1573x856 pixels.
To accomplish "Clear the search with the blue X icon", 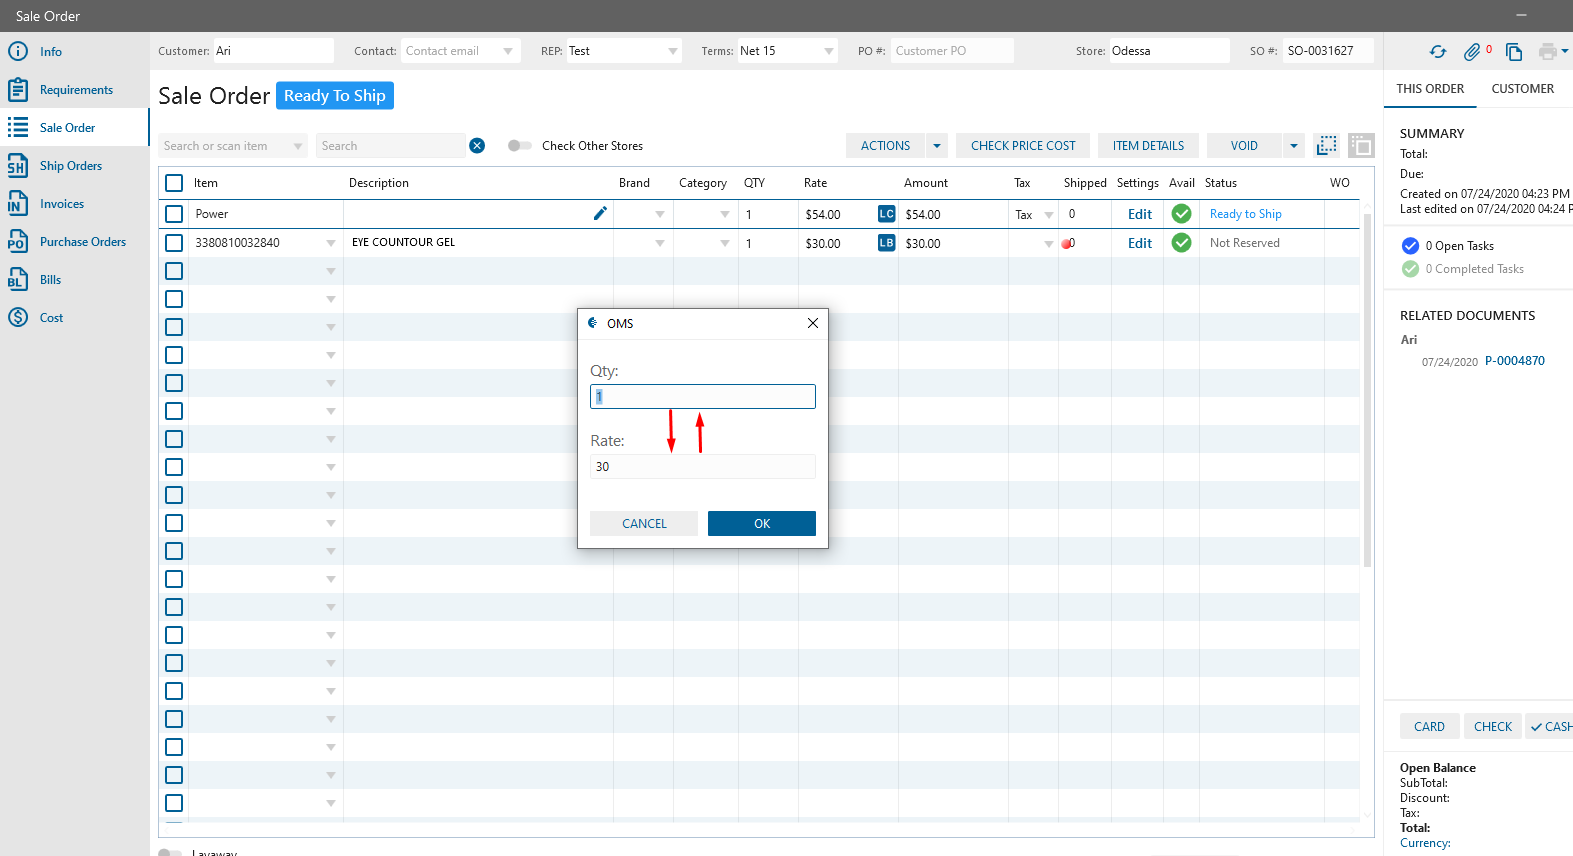I will click(477, 146).
